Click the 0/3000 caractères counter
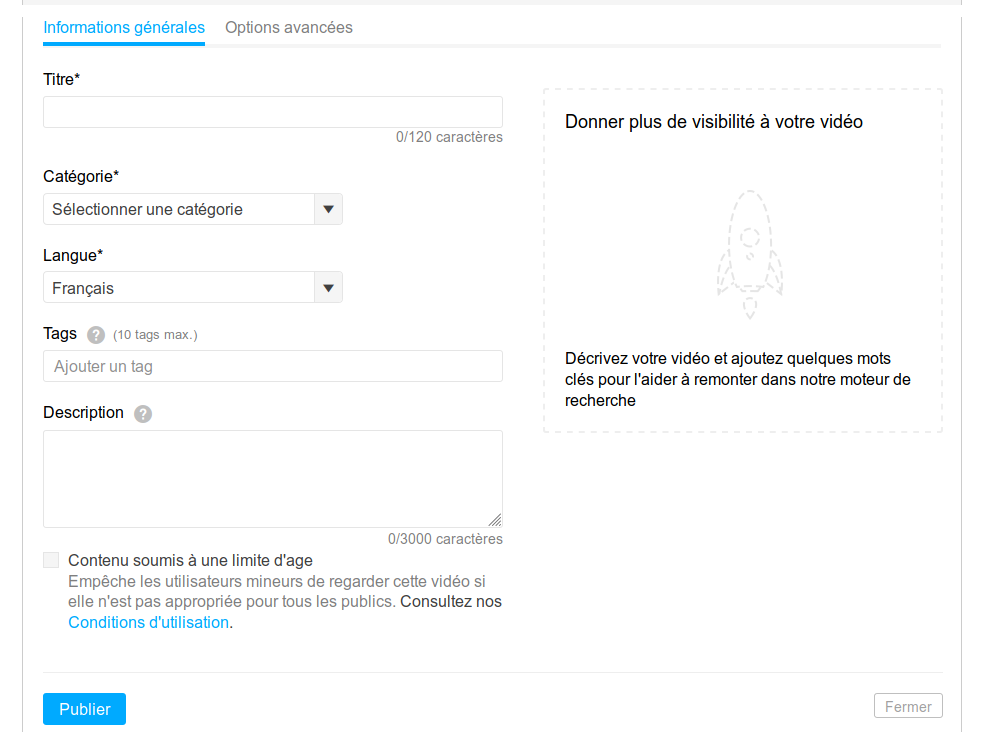This screenshot has width=981, height=732. tap(445, 539)
